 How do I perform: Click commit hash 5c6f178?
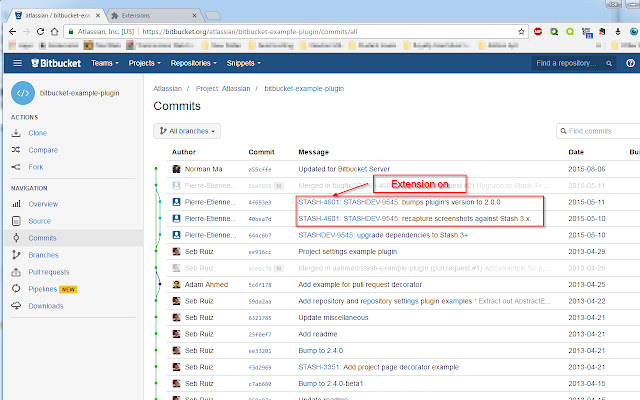[260, 285]
